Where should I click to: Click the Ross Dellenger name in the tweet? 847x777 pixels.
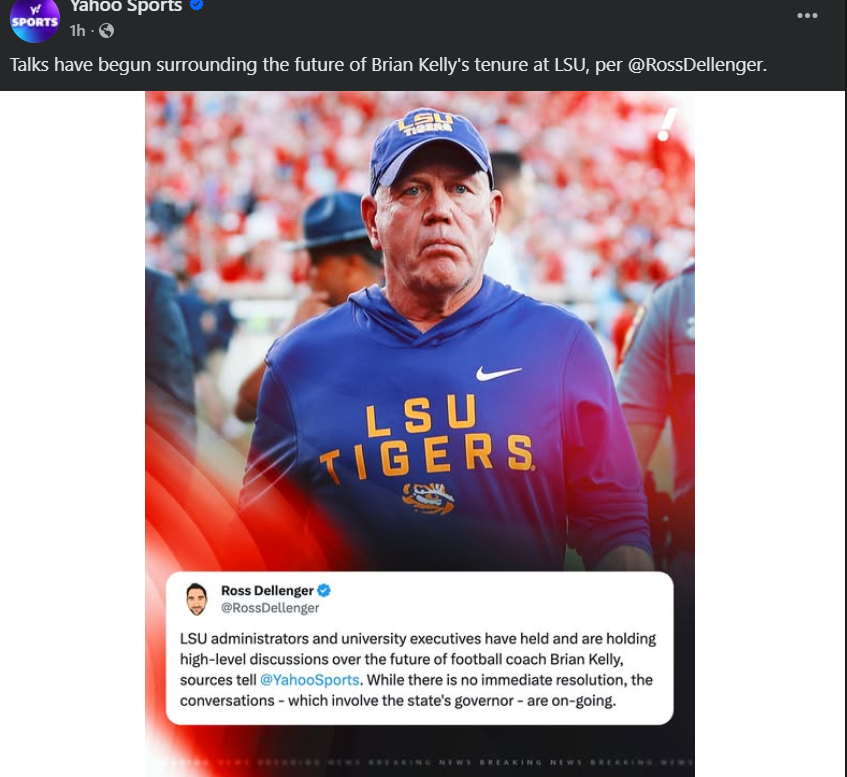[266, 591]
